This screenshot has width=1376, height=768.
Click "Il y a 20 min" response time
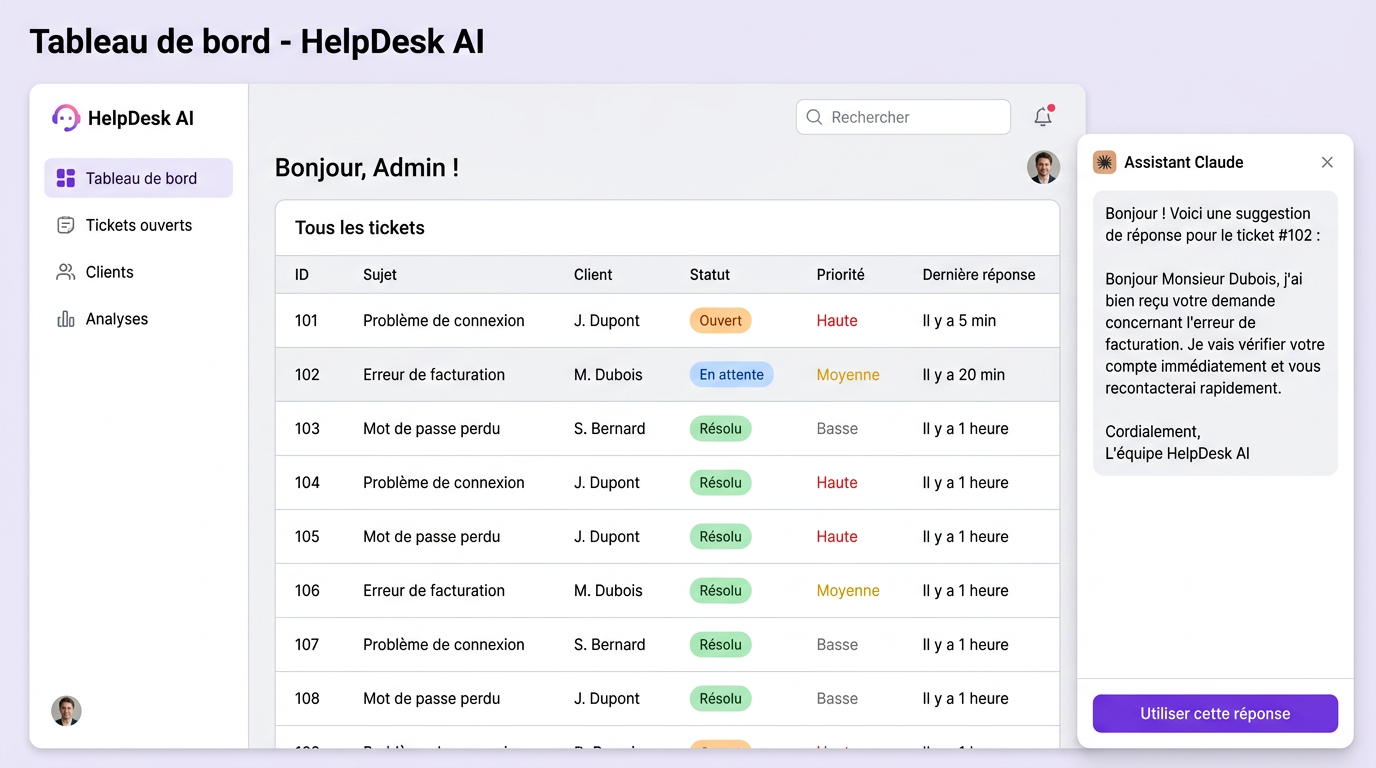tap(964, 375)
